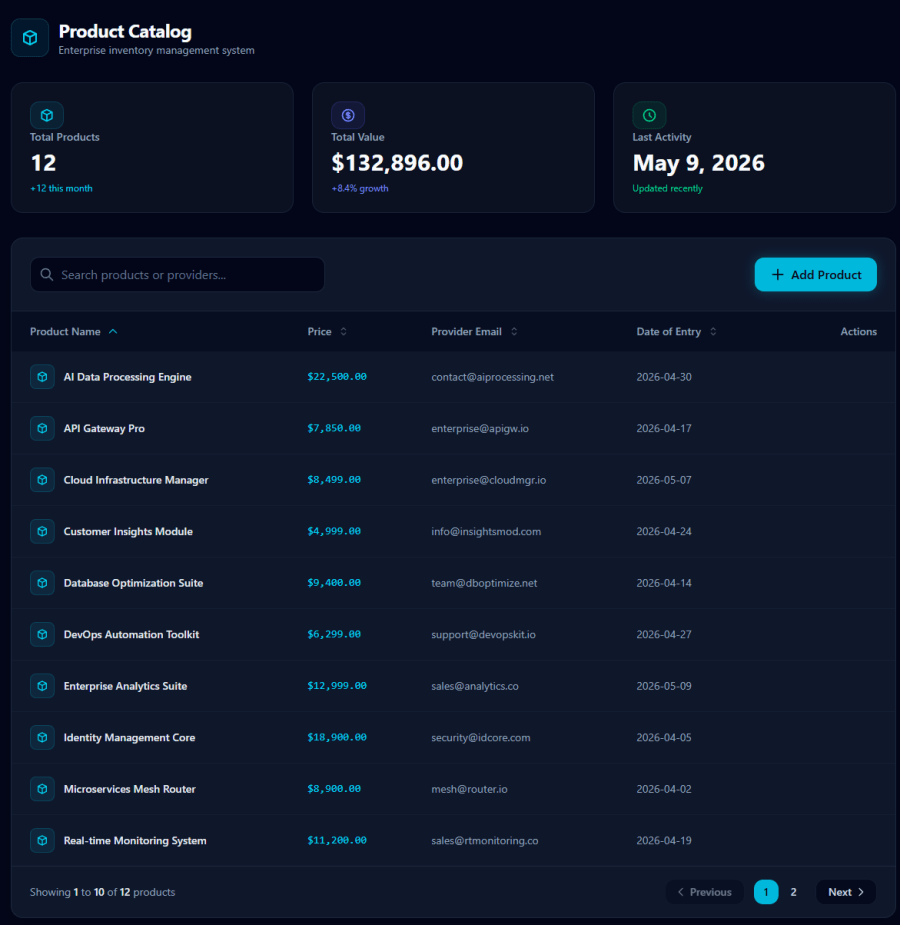Select the AI Data Processing Engine name
900x925 pixels.
coord(127,377)
